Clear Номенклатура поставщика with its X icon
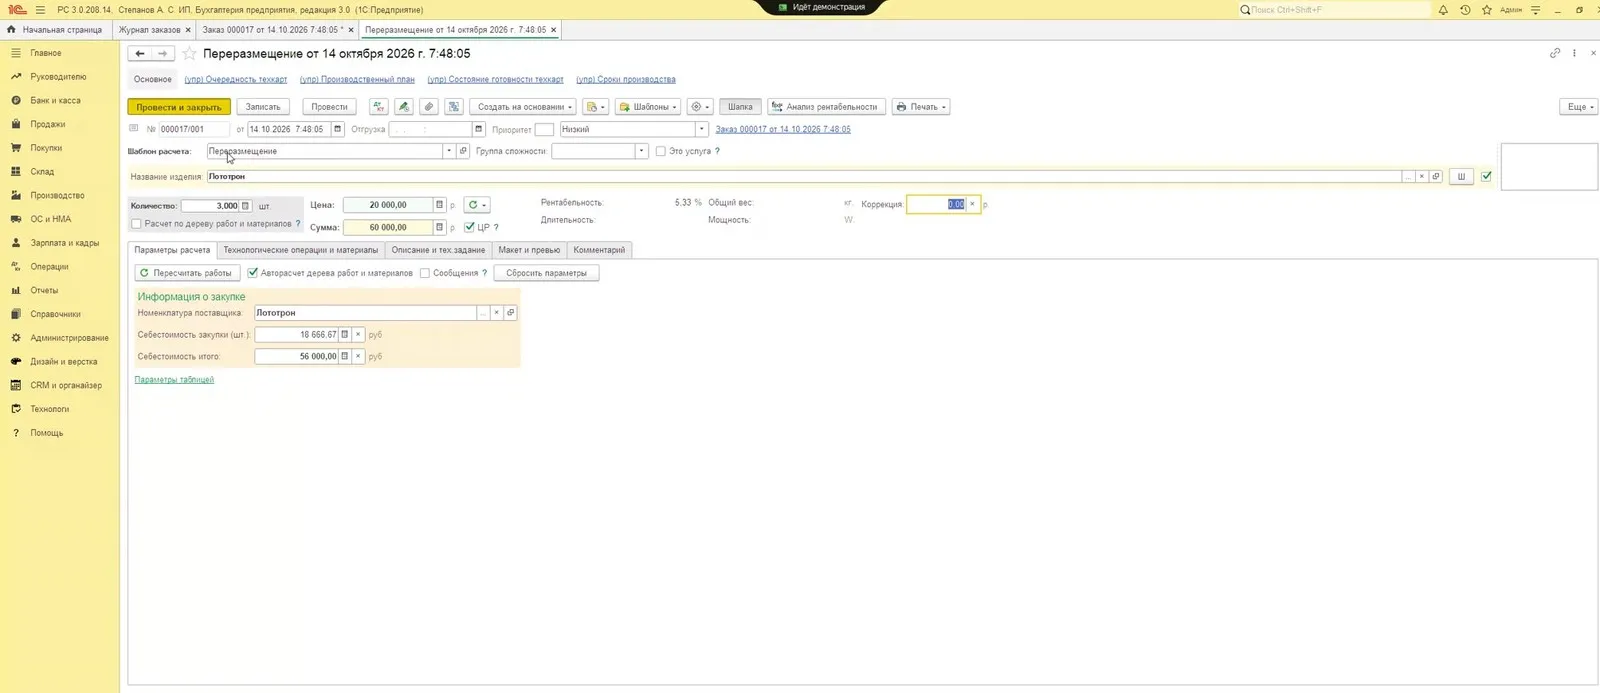Image resolution: width=1600 pixels, height=693 pixels. coord(496,313)
